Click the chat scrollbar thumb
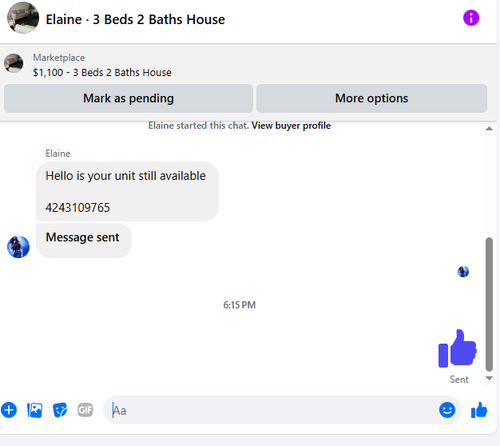 [x=489, y=304]
